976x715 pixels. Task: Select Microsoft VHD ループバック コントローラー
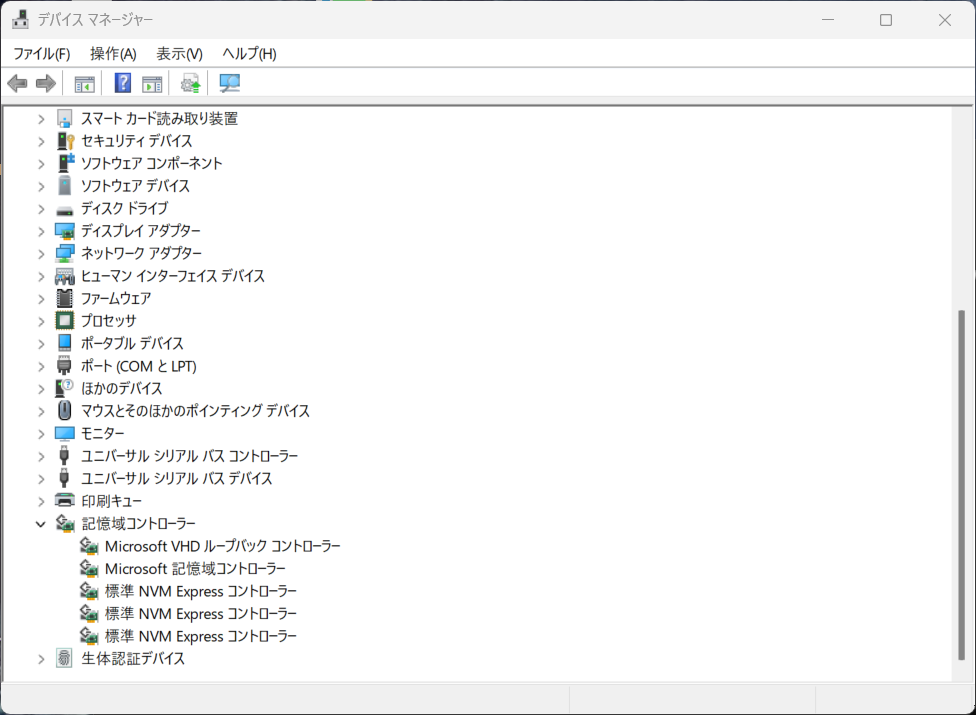point(222,547)
